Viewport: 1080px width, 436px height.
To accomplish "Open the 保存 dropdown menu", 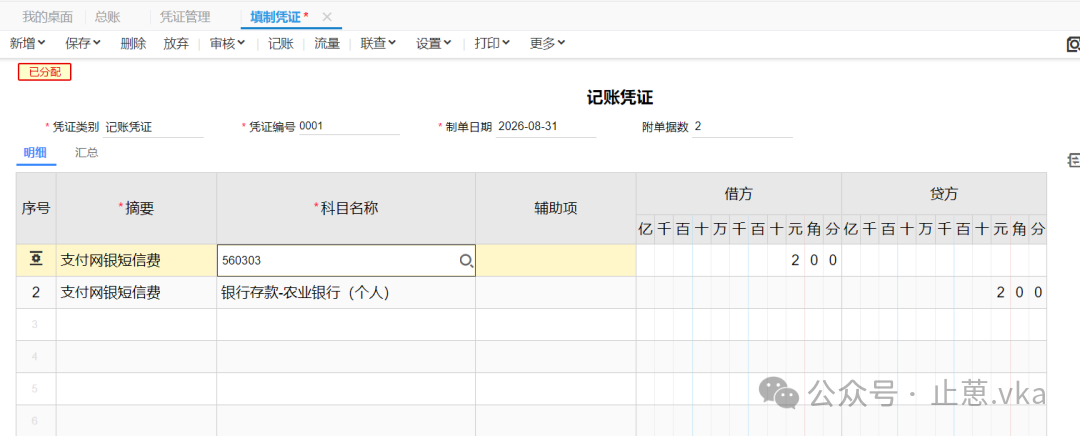I will tap(83, 43).
